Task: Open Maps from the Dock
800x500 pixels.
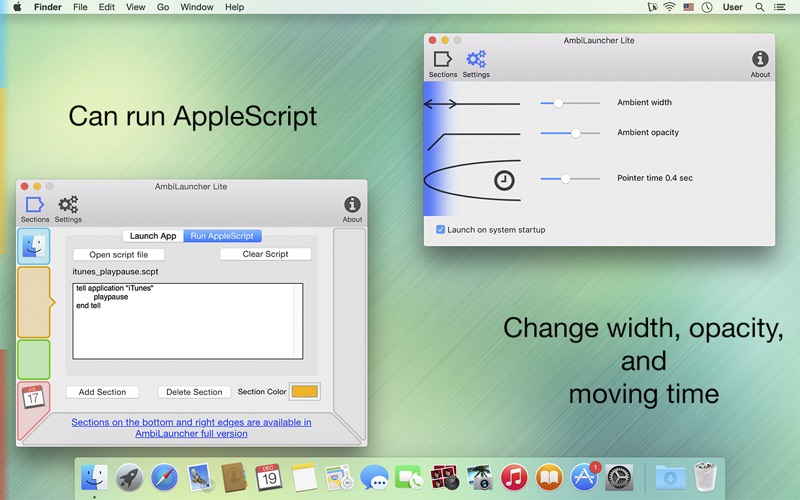Action: point(339,478)
